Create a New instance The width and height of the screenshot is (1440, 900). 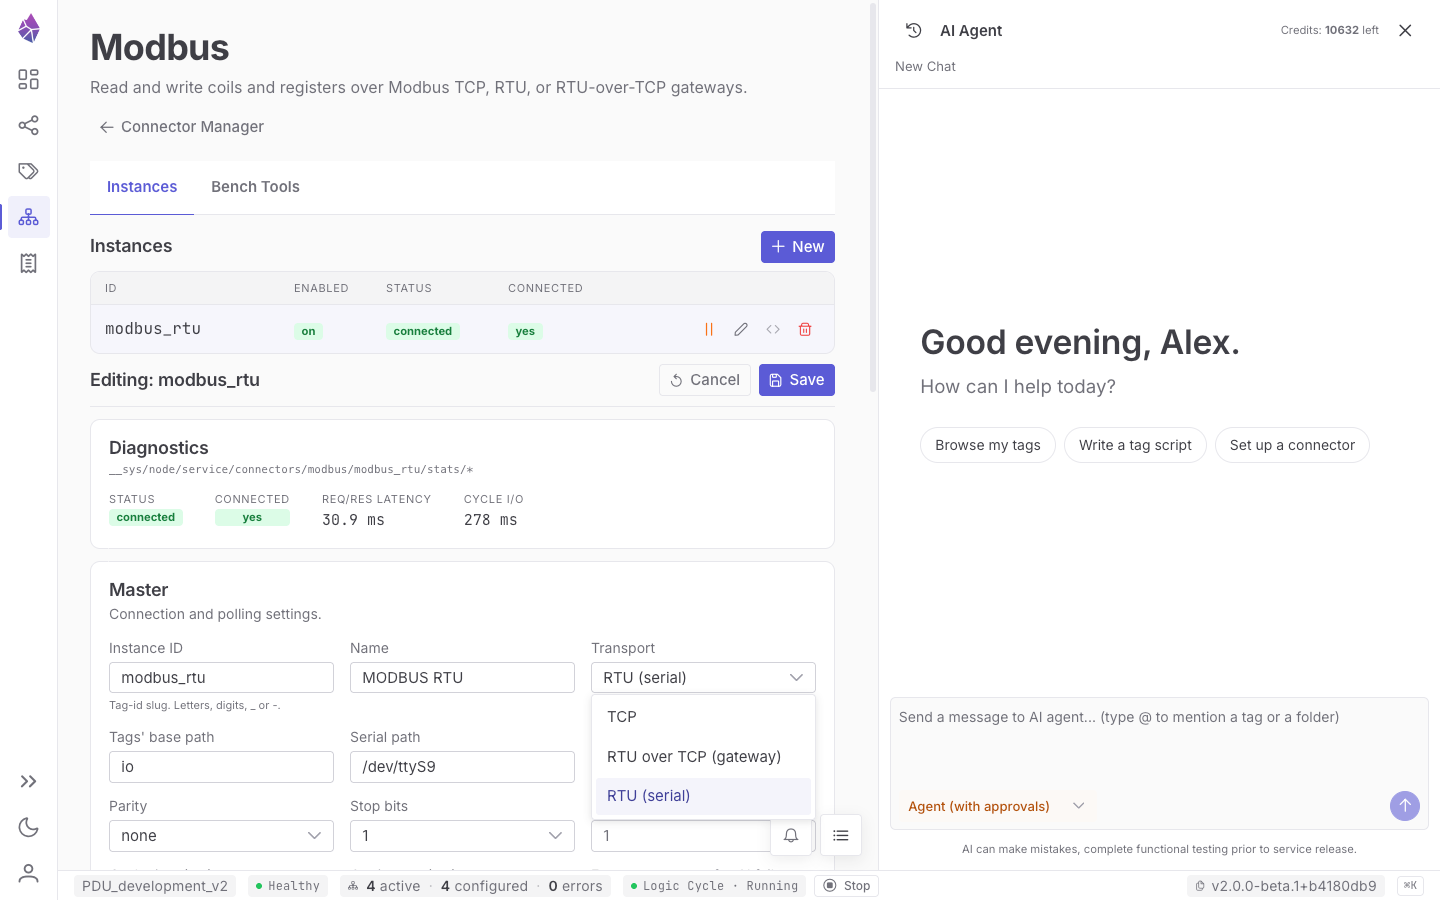(798, 247)
